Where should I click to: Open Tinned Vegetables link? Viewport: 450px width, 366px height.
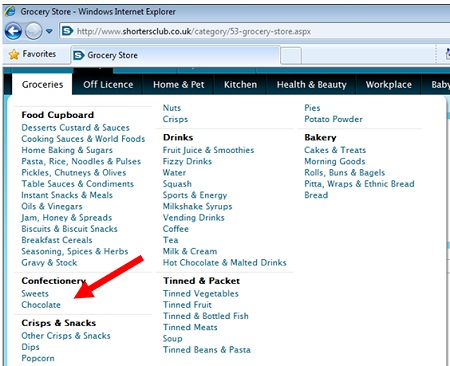pyautogui.click(x=201, y=294)
